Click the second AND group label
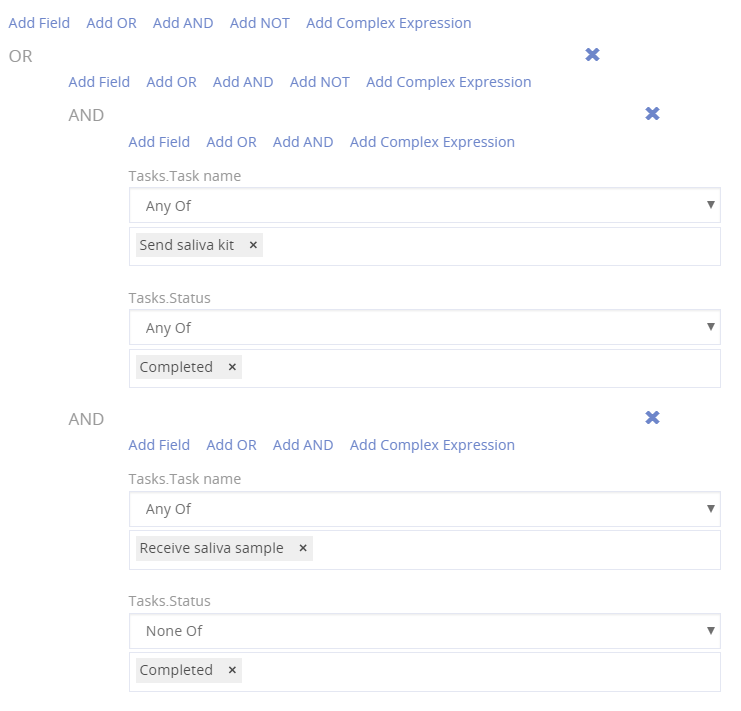 pyautogui.click(x=86, y=419)
